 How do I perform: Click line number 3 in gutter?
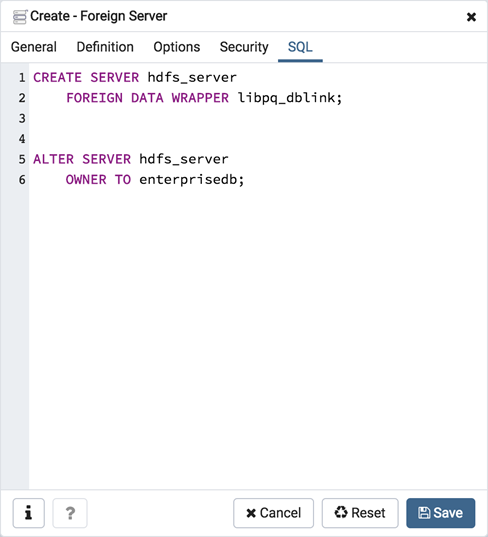pos(22,118)
